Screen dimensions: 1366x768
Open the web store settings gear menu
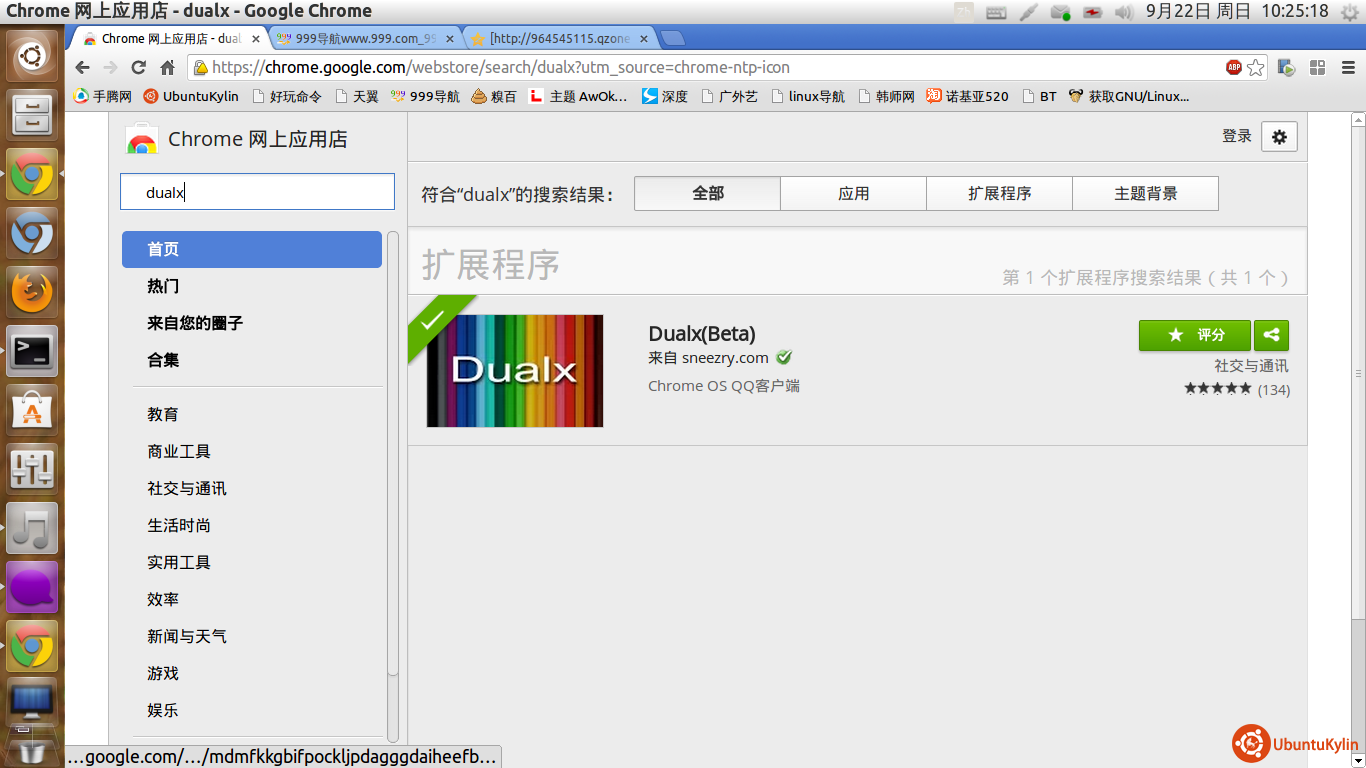coord(1279,137)
